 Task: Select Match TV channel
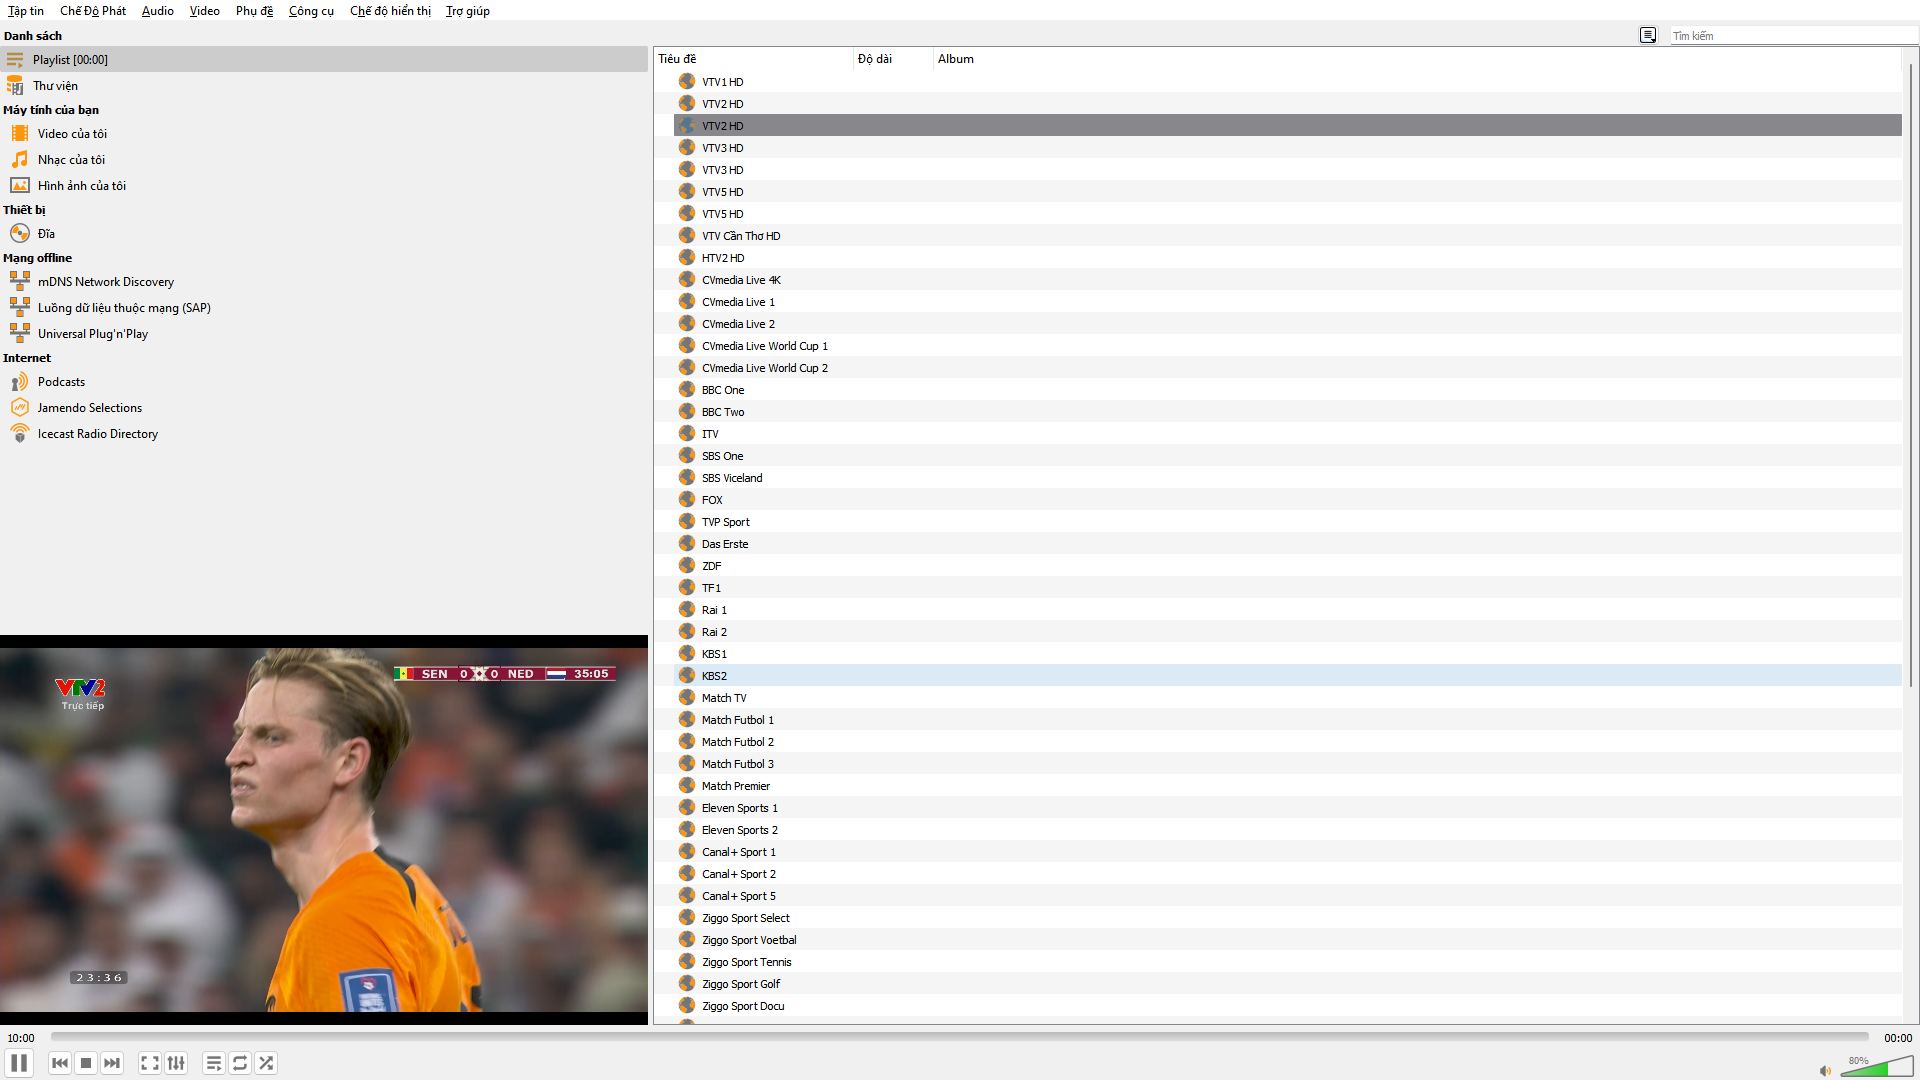pyautogui.click(x=1288, y=698)
